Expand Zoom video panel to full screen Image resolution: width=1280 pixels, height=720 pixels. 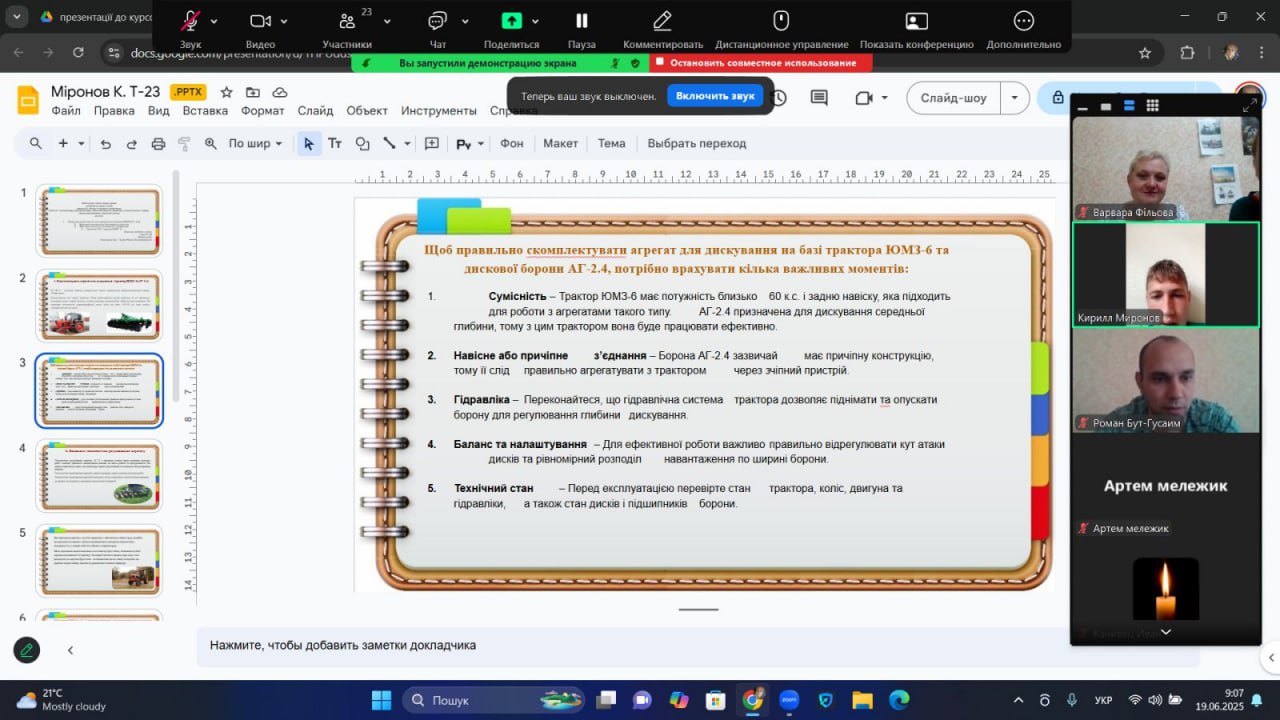point(1250,105)
